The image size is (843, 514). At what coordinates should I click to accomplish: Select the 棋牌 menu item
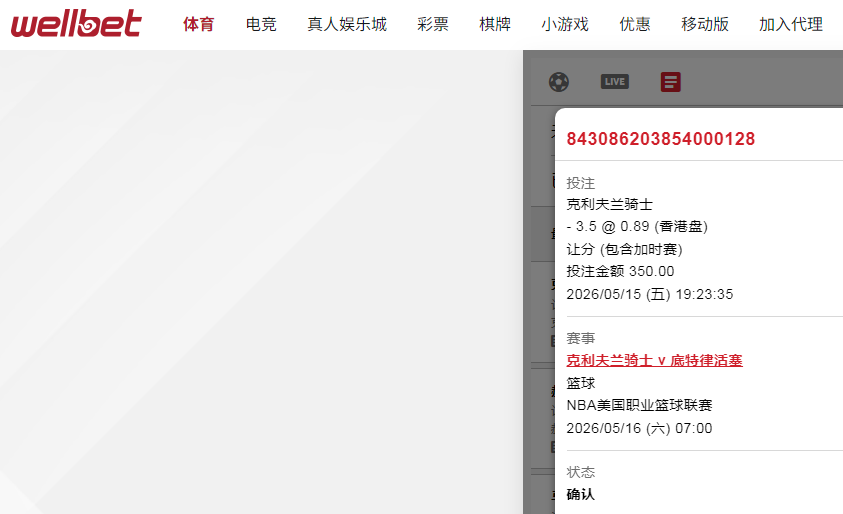coord(495,24)
